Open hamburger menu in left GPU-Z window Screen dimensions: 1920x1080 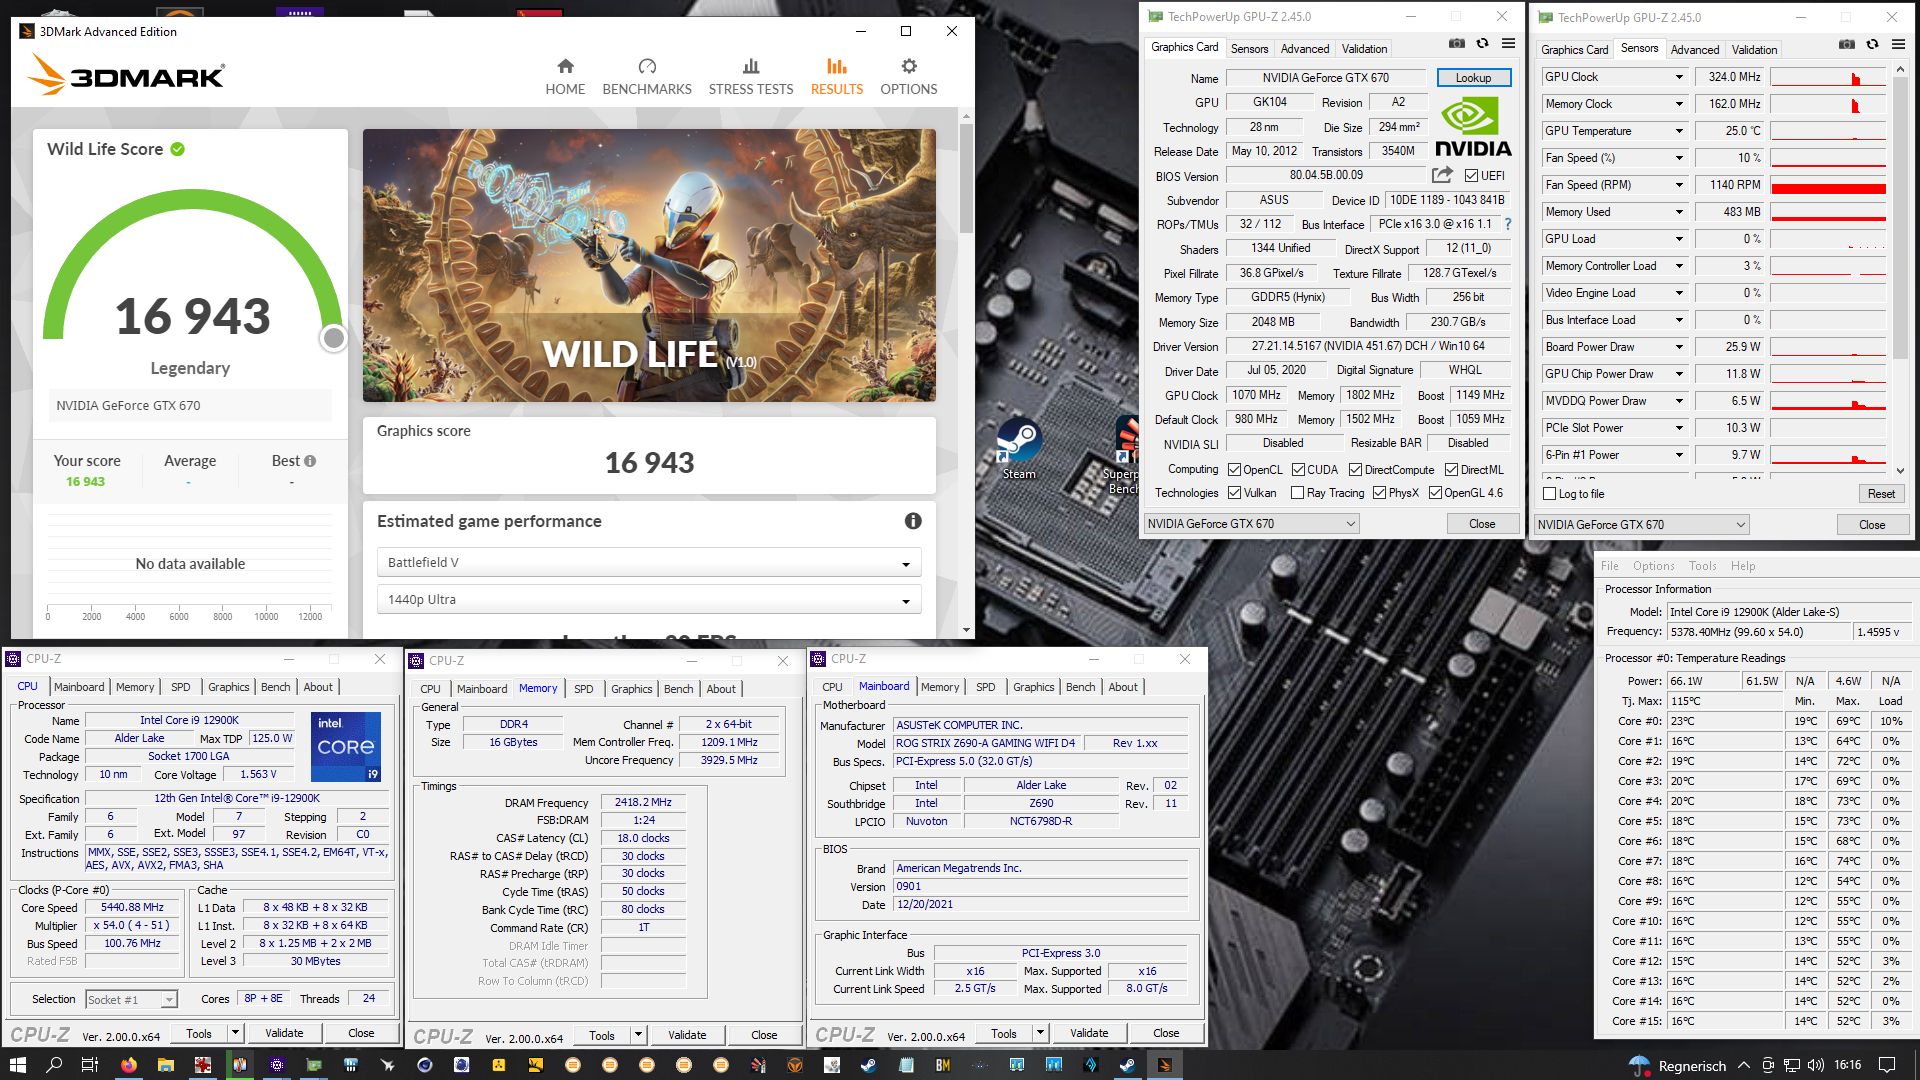click(x=1509, y=44)
